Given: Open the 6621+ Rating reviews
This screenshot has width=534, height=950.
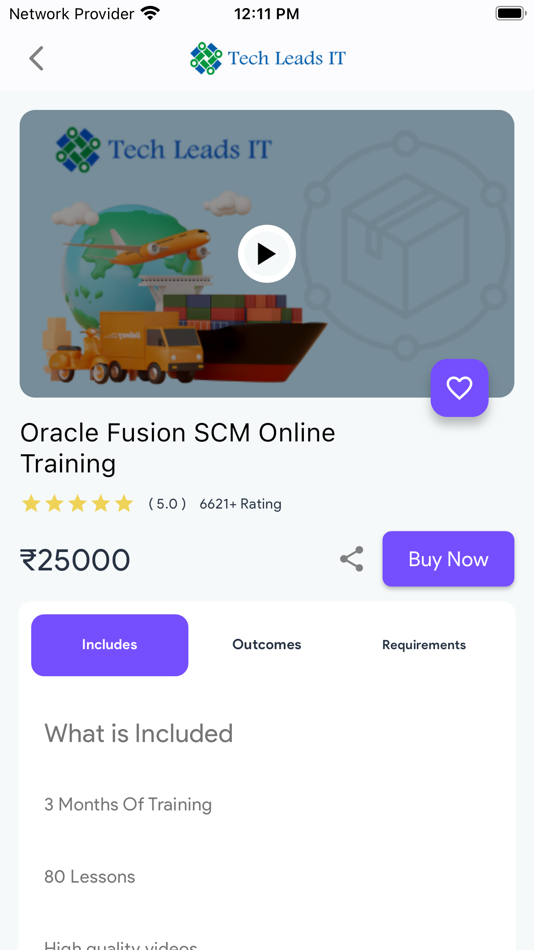Looking at the screenshot, I should 241,504.
